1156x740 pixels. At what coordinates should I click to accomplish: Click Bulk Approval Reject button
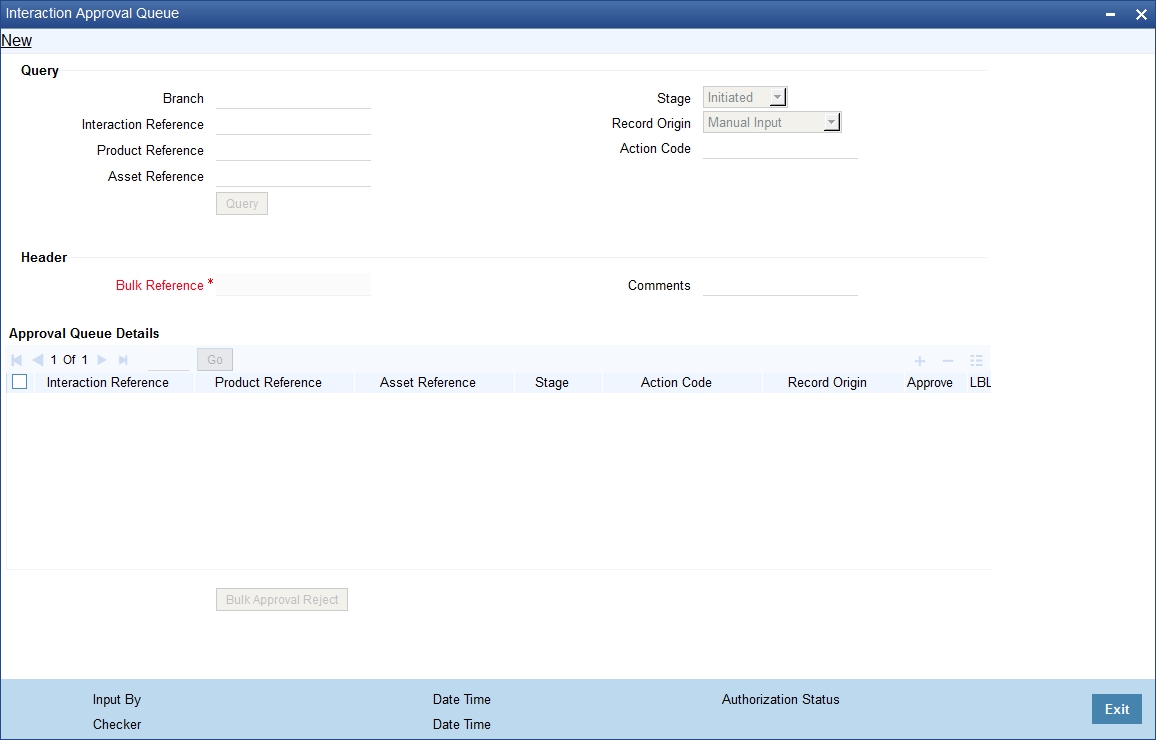point(282,599)
